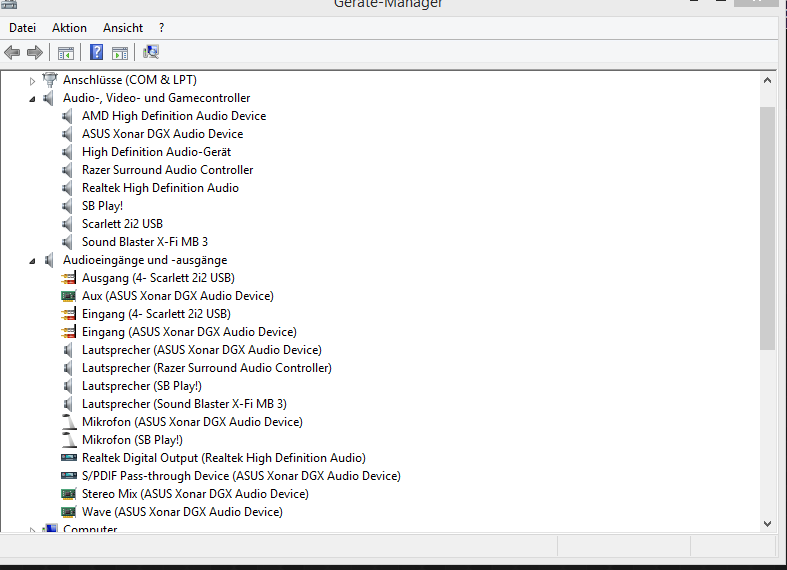Select the Scarlett 2i2 USB text
The width and height of the screenshot is (787, 570).
[x=122, y=224]
